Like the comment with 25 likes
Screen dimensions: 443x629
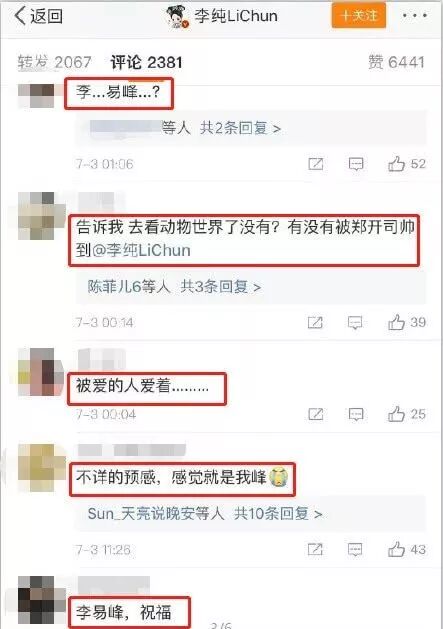pos(406,414)
